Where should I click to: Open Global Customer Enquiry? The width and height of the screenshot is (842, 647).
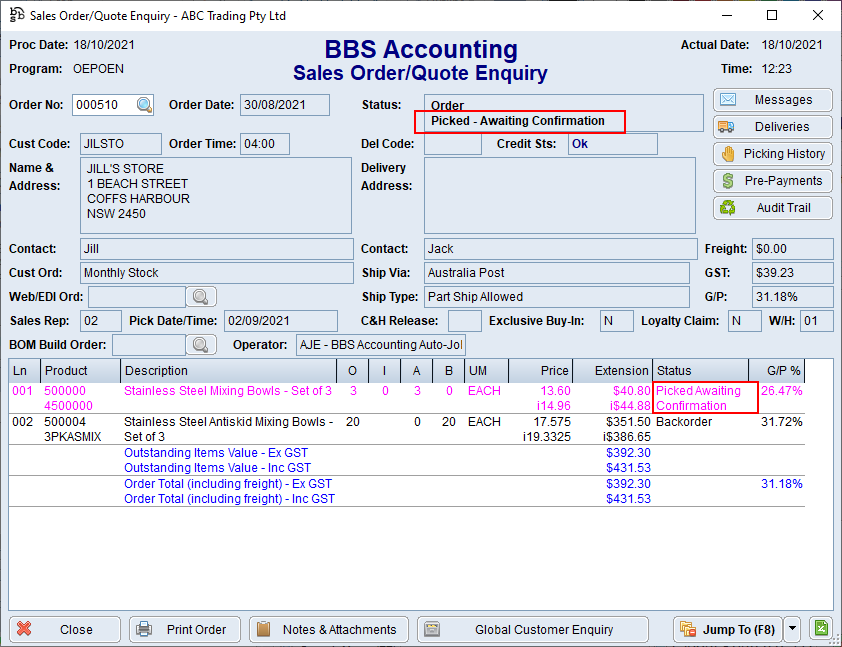click(x=530, y=629)
